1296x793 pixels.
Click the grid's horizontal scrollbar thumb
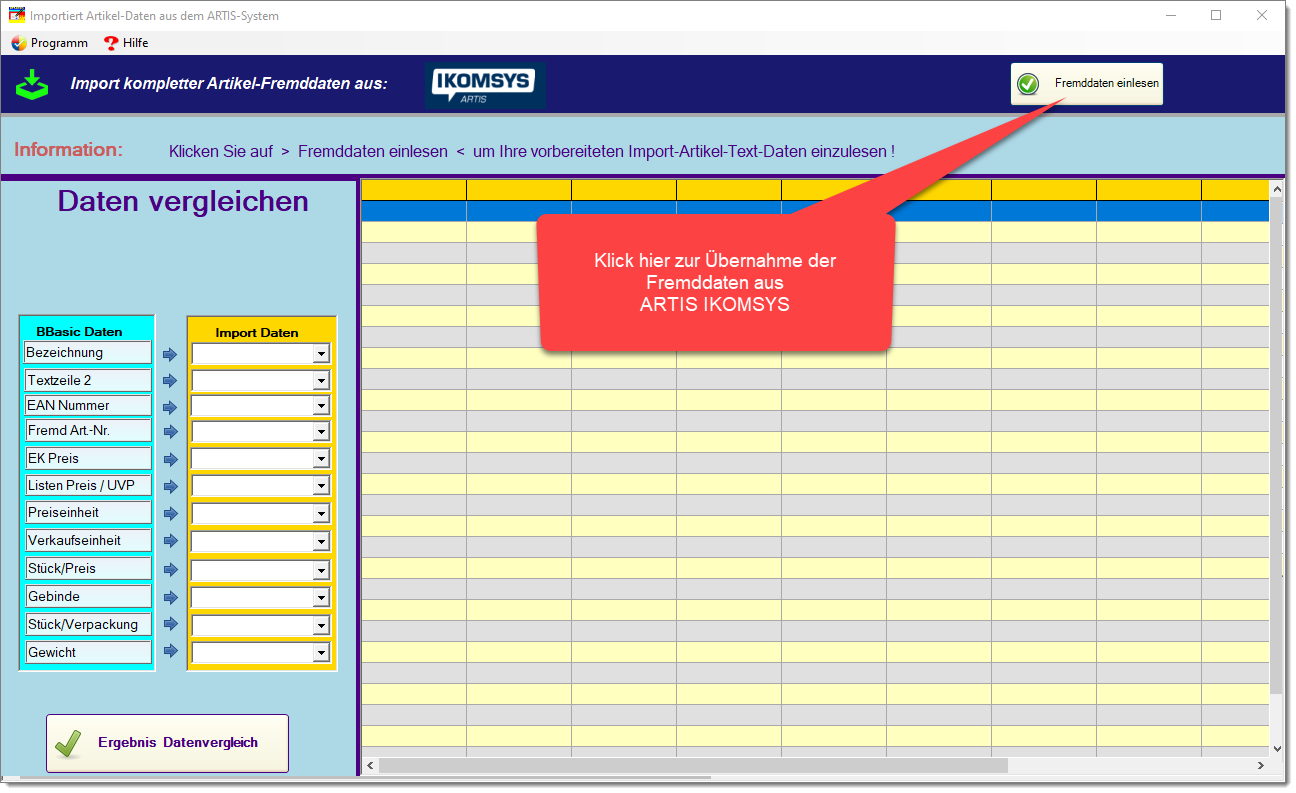click(694, 765)
